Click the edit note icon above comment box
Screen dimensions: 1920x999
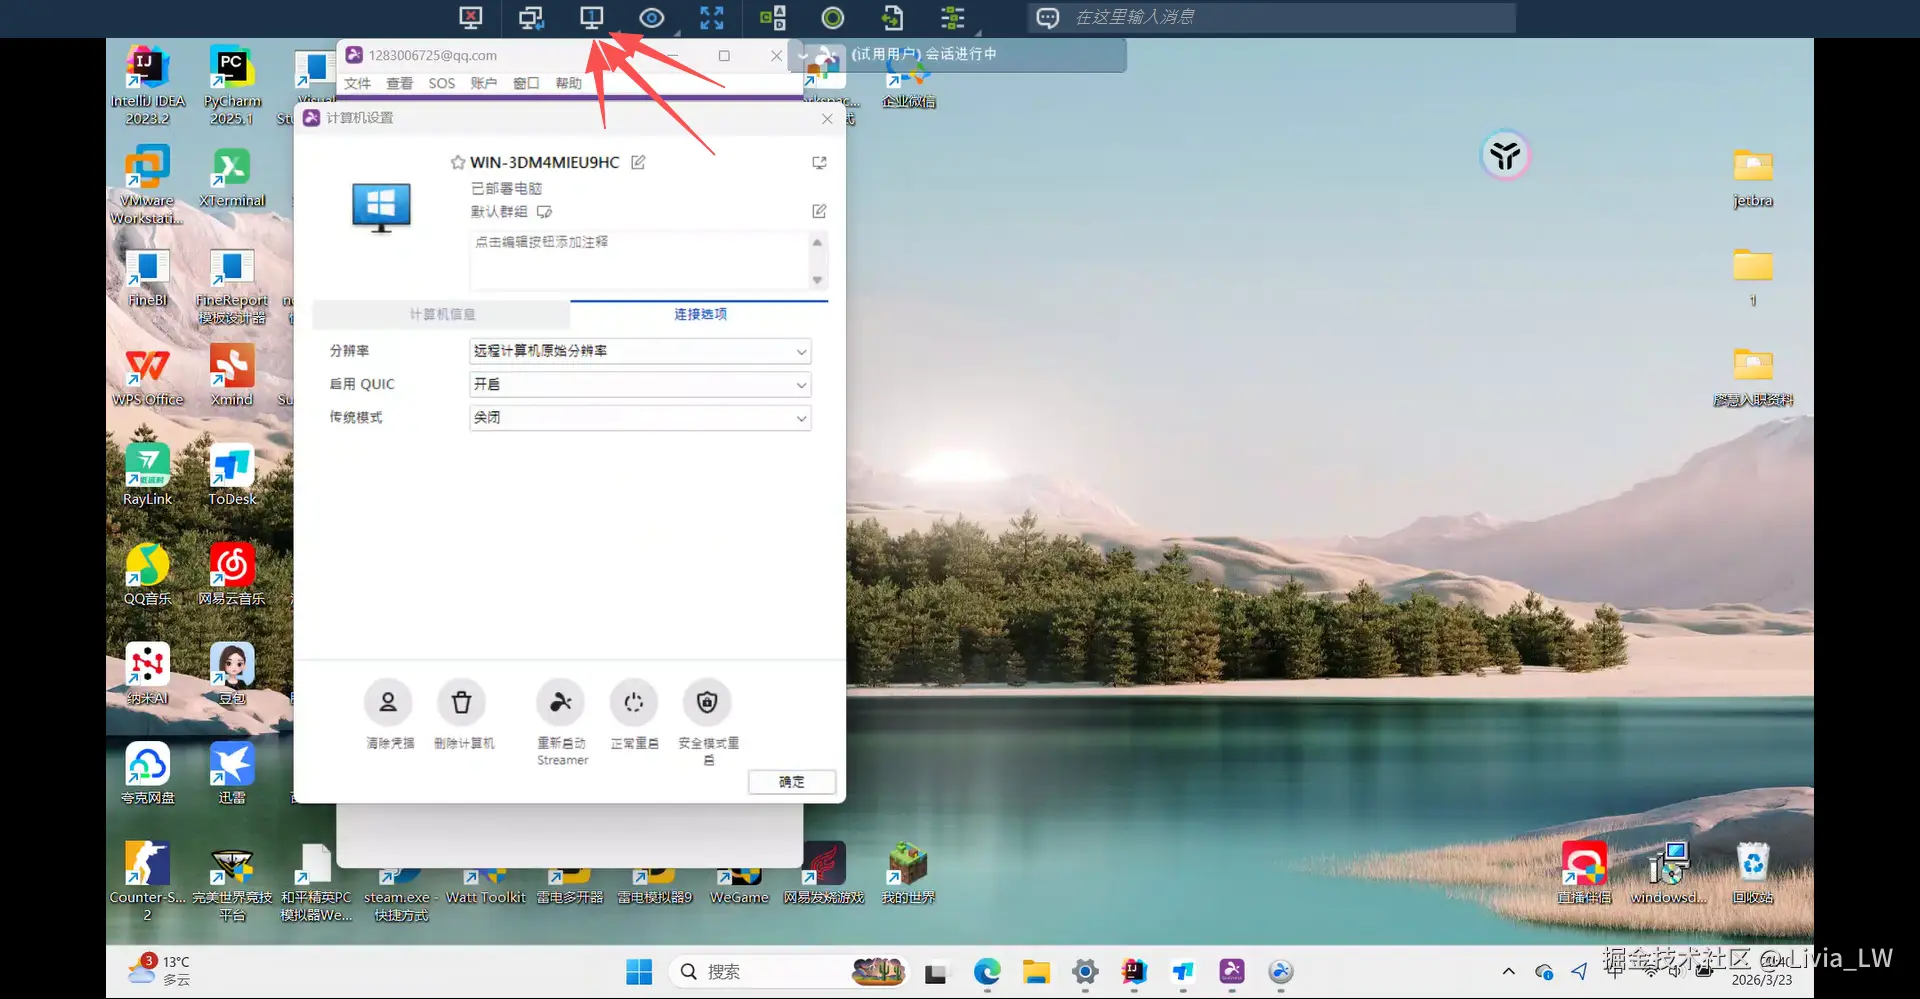[819, 211]
